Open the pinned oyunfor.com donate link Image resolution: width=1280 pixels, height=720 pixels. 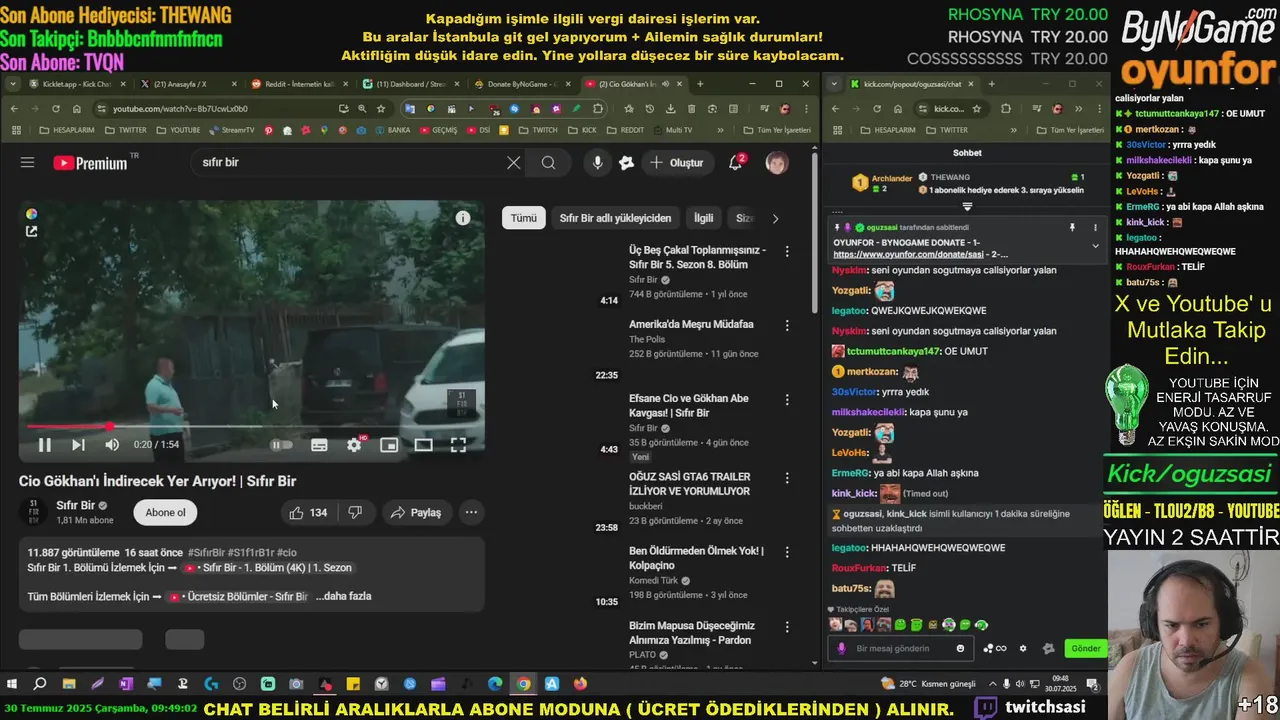(x=908, y=255)
